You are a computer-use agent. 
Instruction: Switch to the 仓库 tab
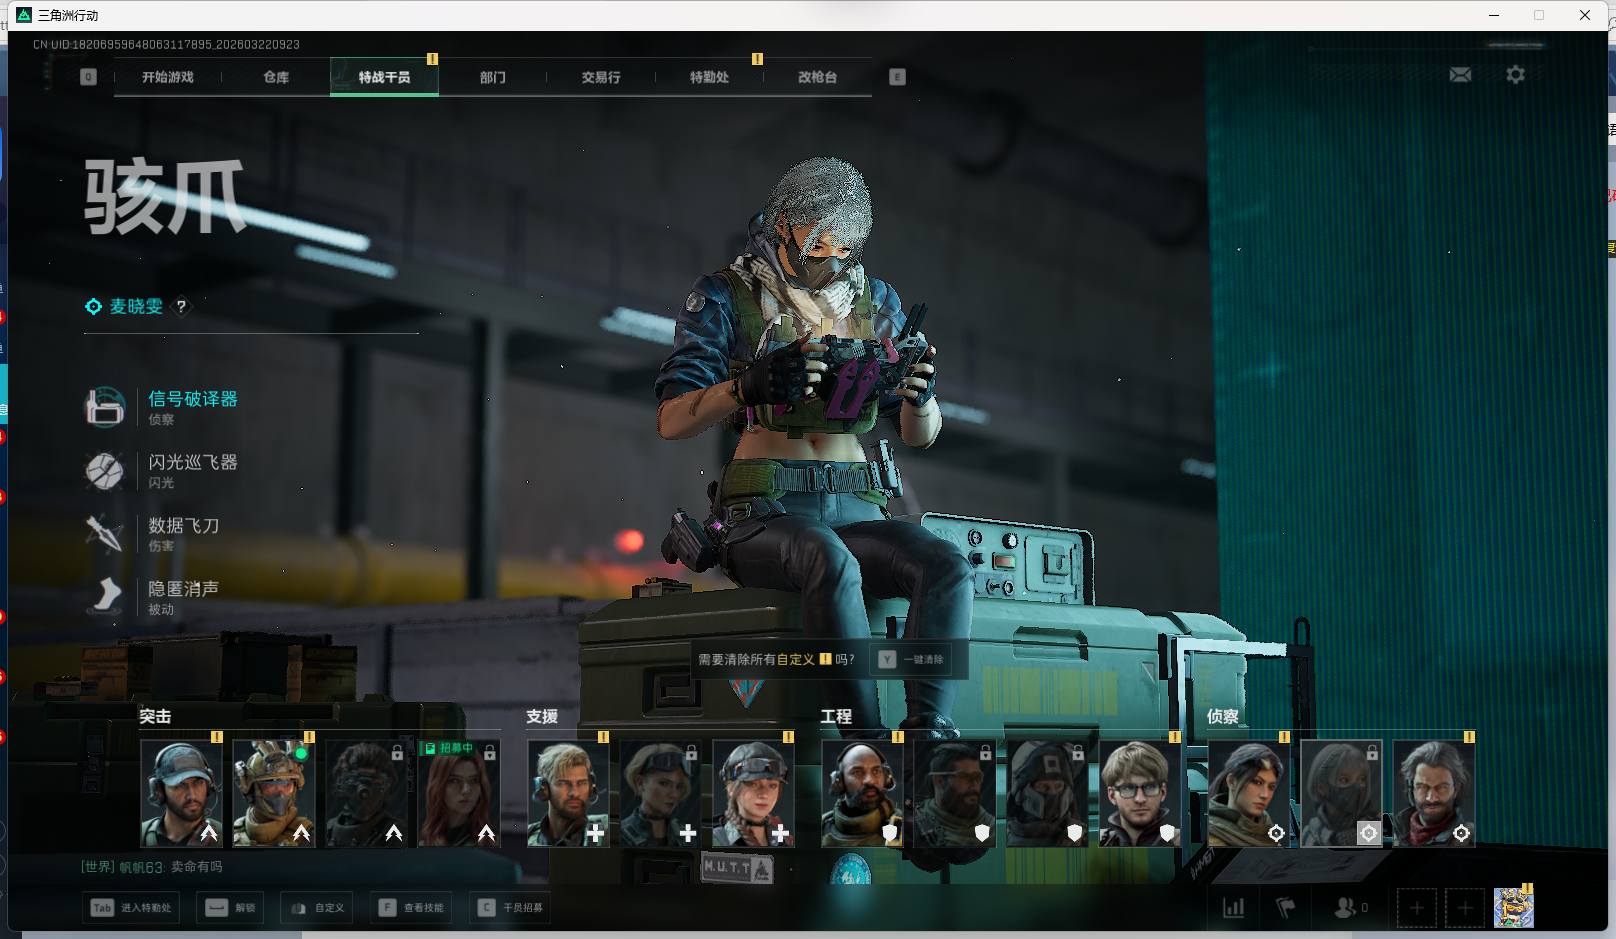click(x=276, y=77)
